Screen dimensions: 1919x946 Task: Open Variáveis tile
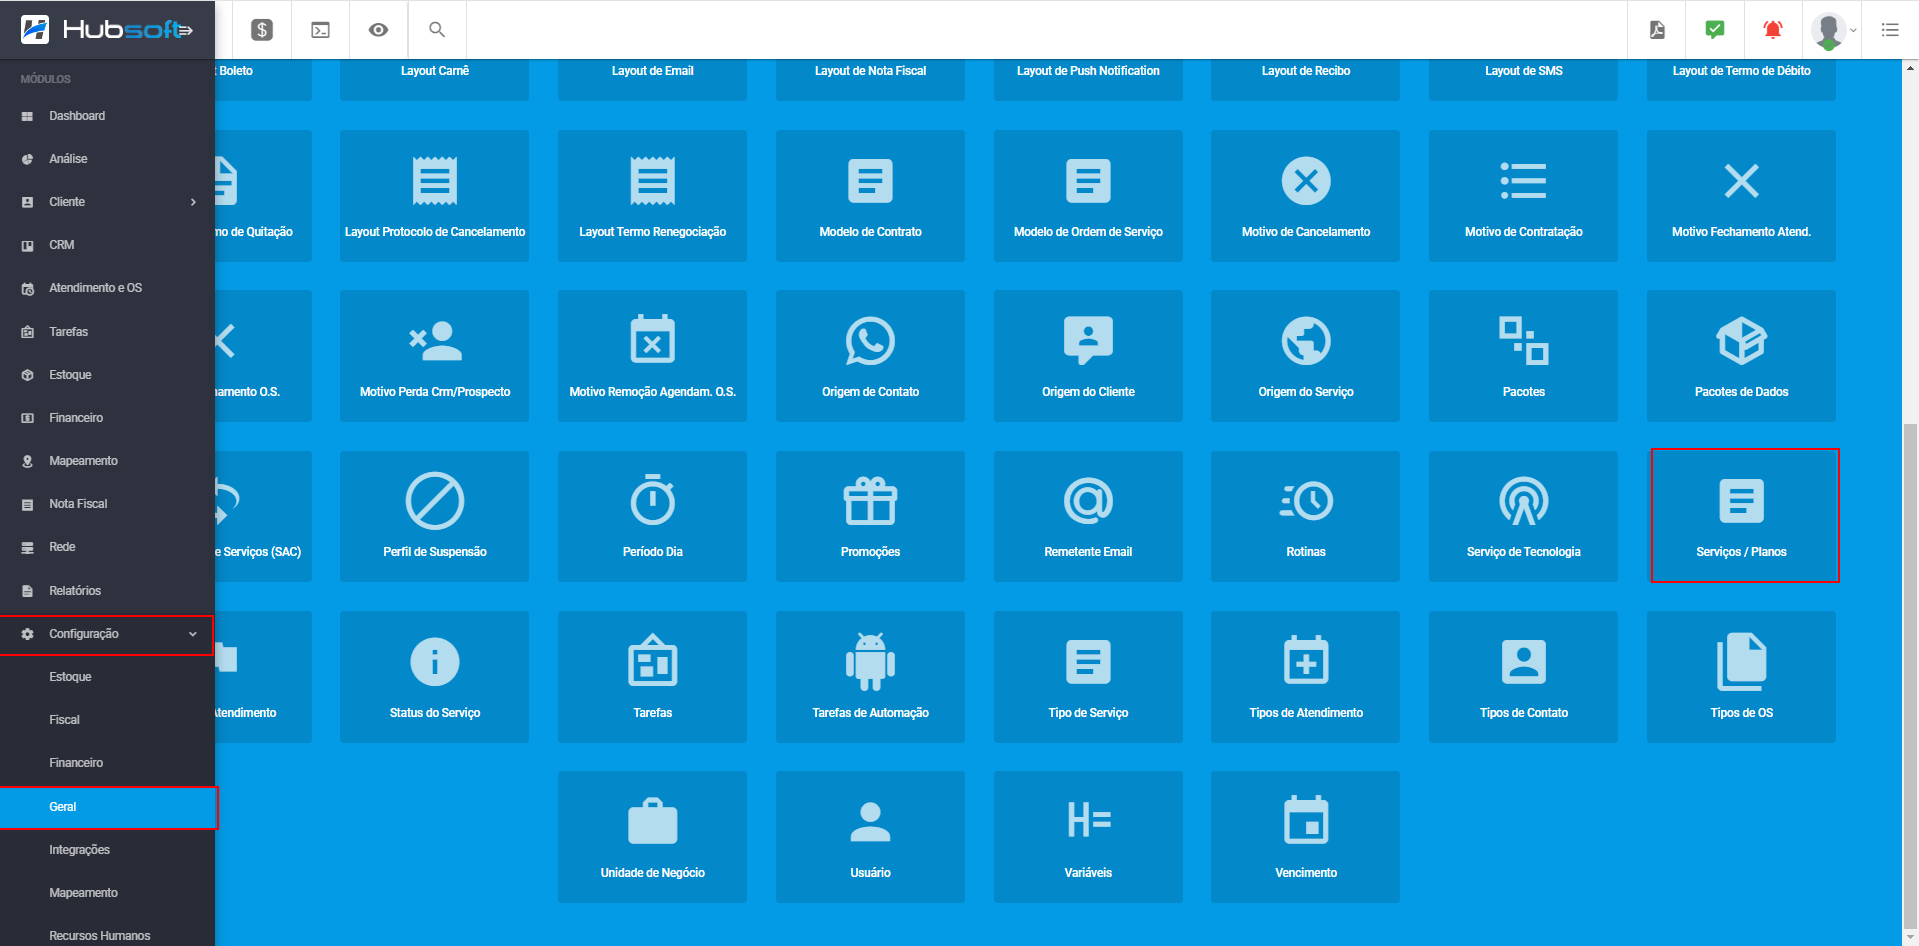coord(1088,837)
